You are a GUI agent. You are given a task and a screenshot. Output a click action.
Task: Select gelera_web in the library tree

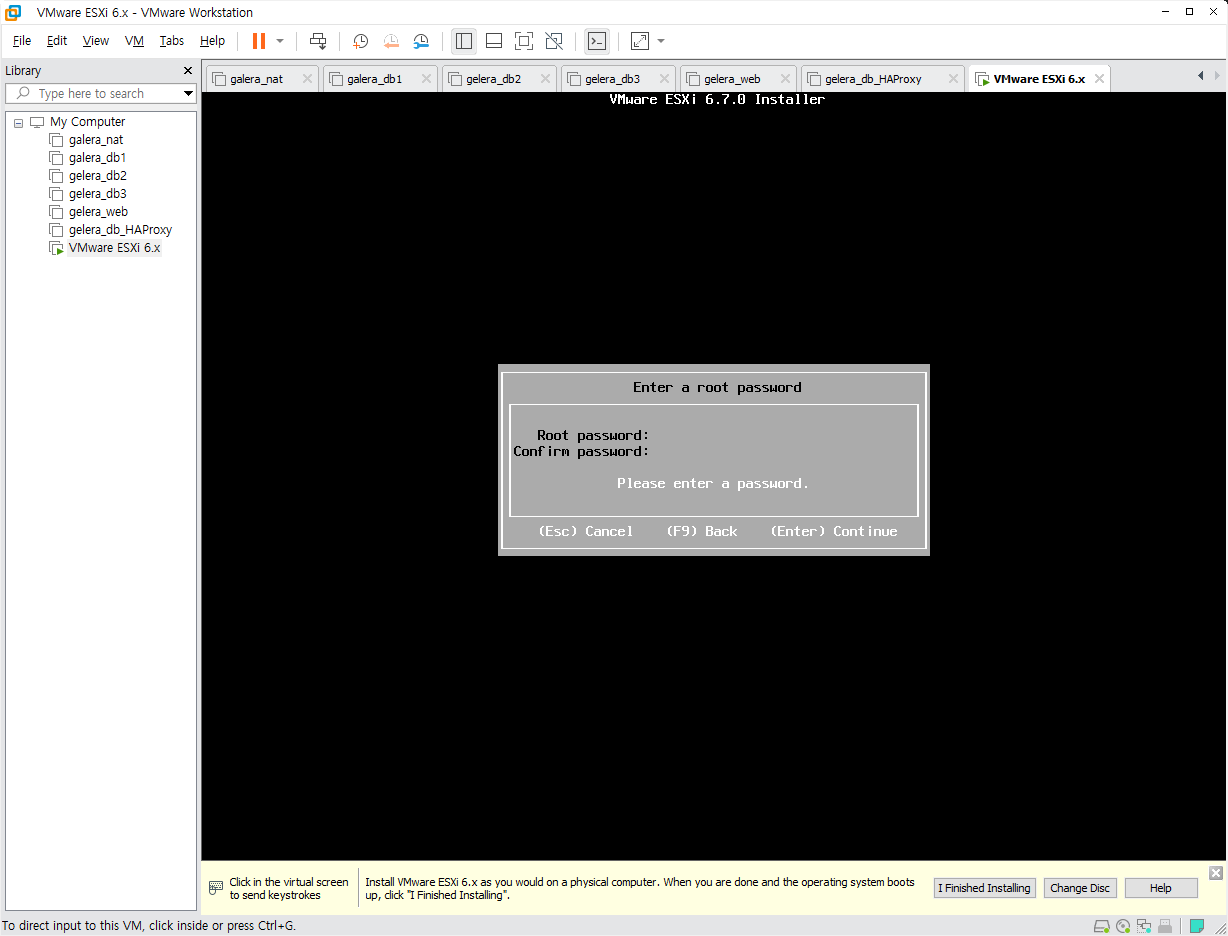tap(98, 212)
